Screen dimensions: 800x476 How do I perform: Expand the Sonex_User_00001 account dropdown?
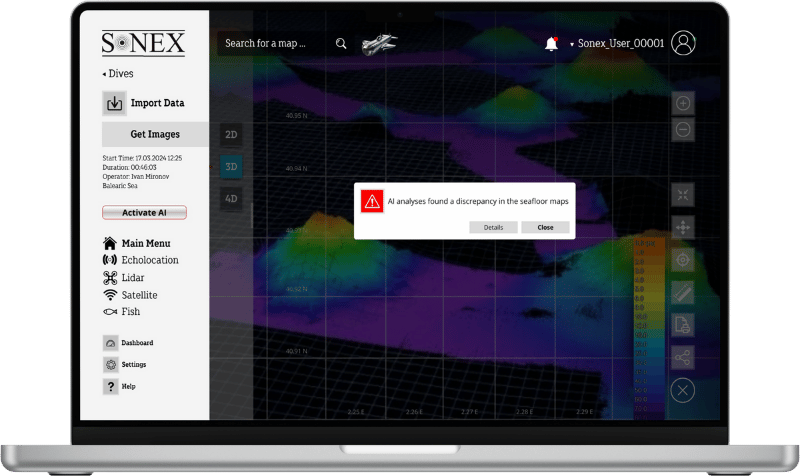click(572, 45)
